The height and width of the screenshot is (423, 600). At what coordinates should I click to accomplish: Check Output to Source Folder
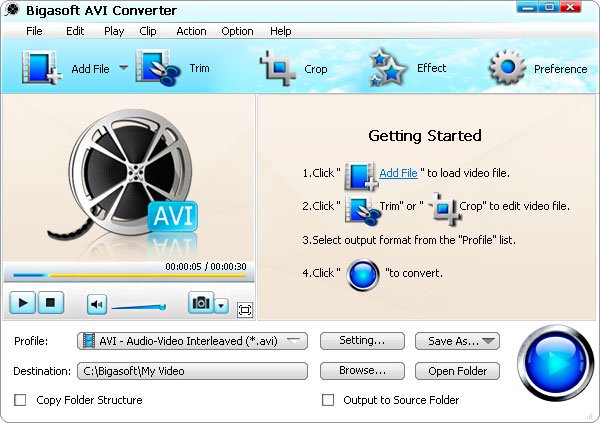[328, 400]
